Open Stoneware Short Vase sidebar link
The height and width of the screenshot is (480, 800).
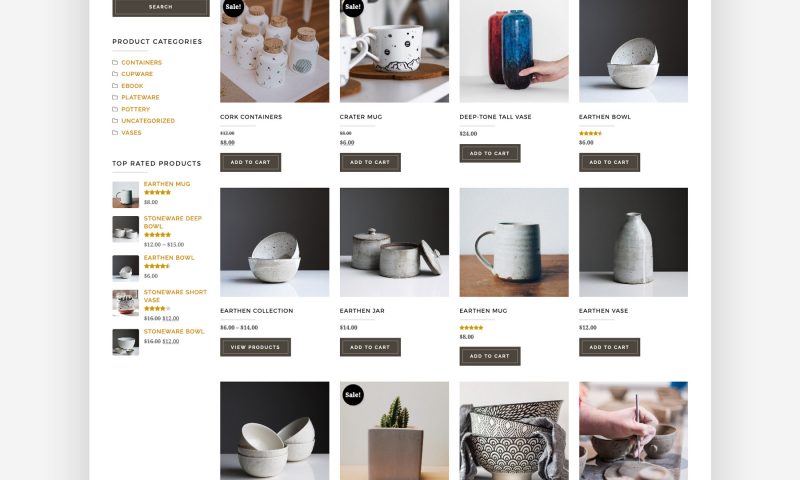click(175, 296)
